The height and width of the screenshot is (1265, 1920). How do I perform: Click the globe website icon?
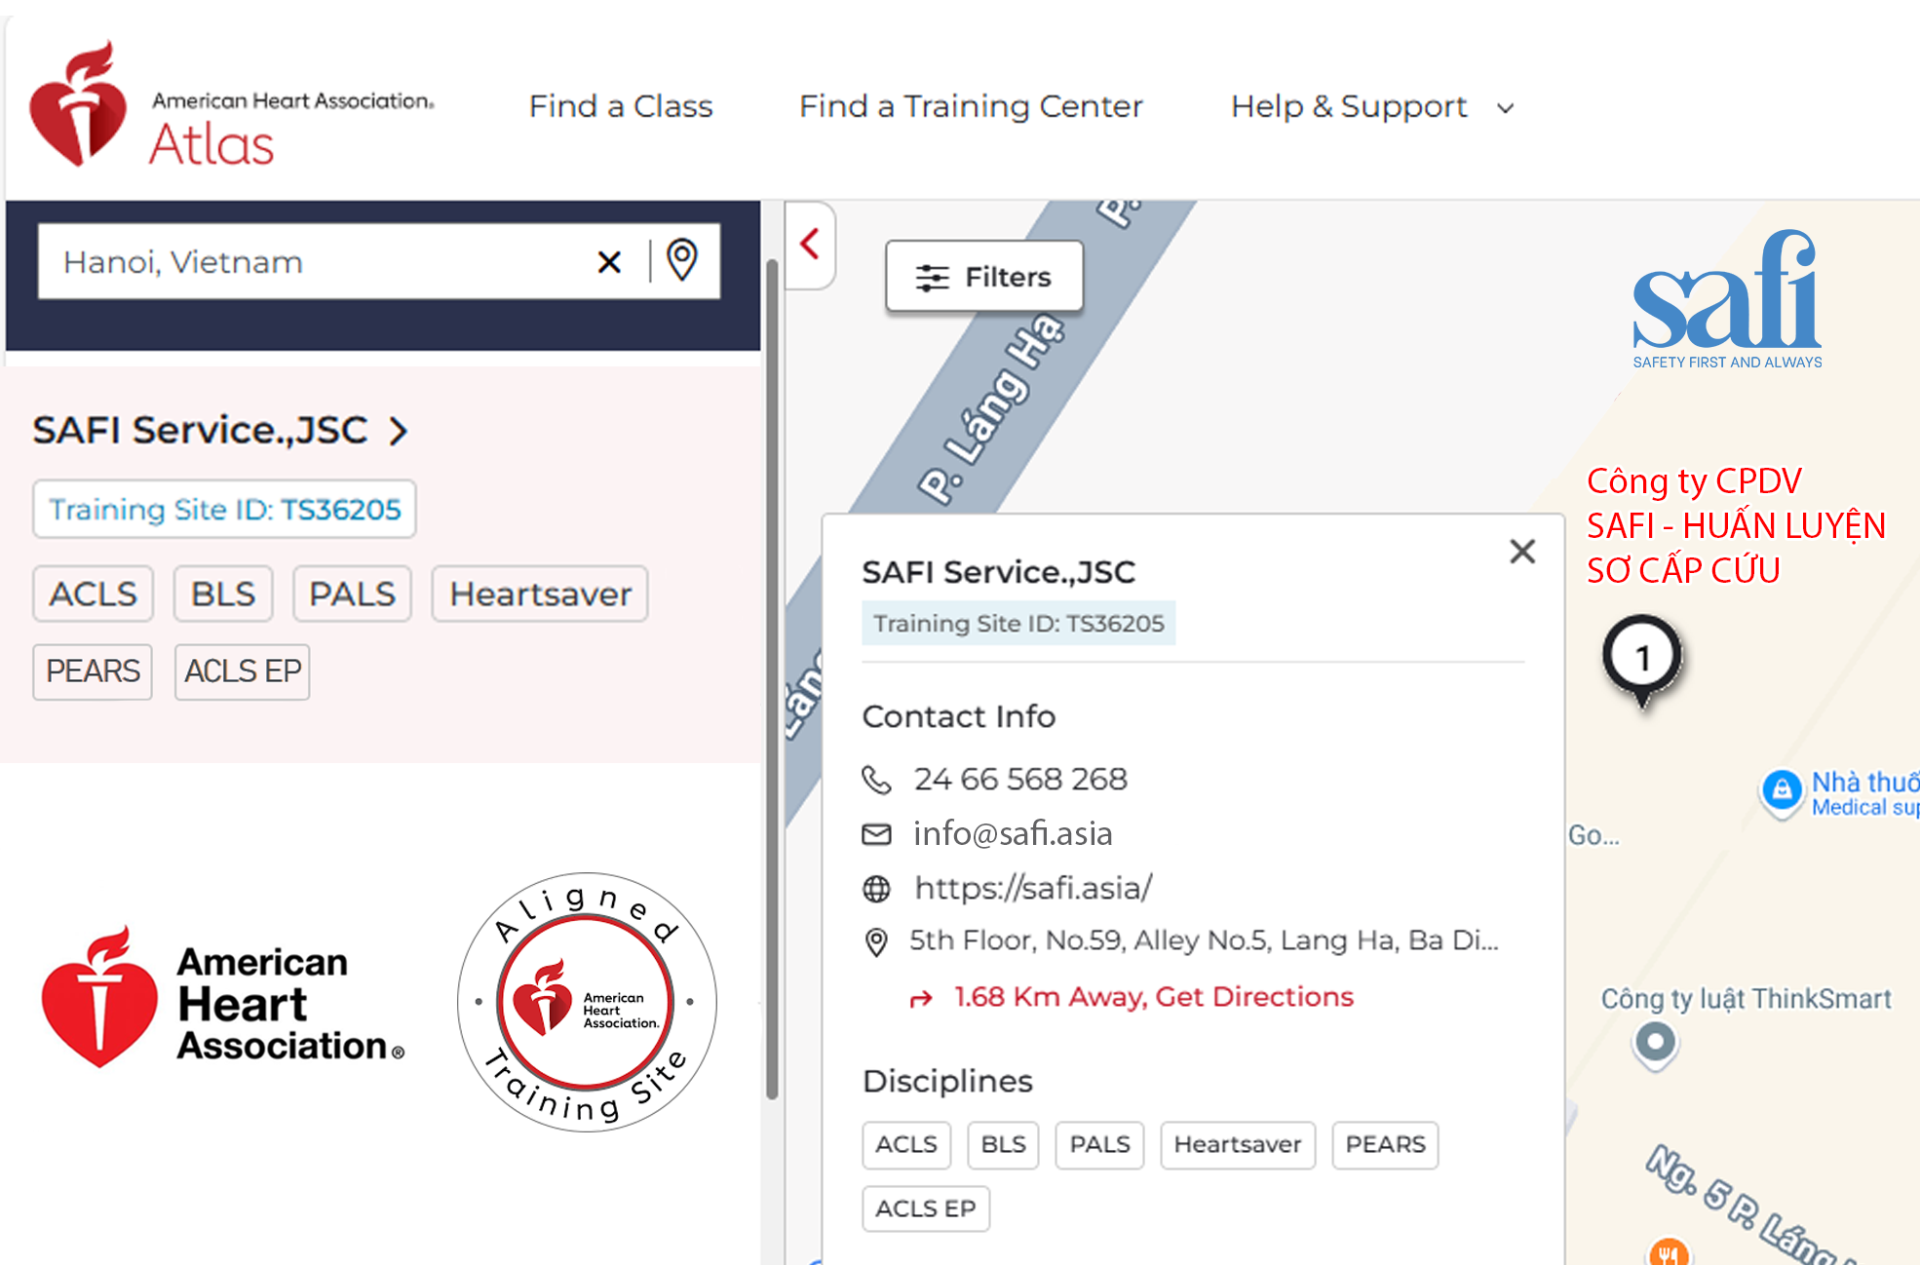coord(876,888)
